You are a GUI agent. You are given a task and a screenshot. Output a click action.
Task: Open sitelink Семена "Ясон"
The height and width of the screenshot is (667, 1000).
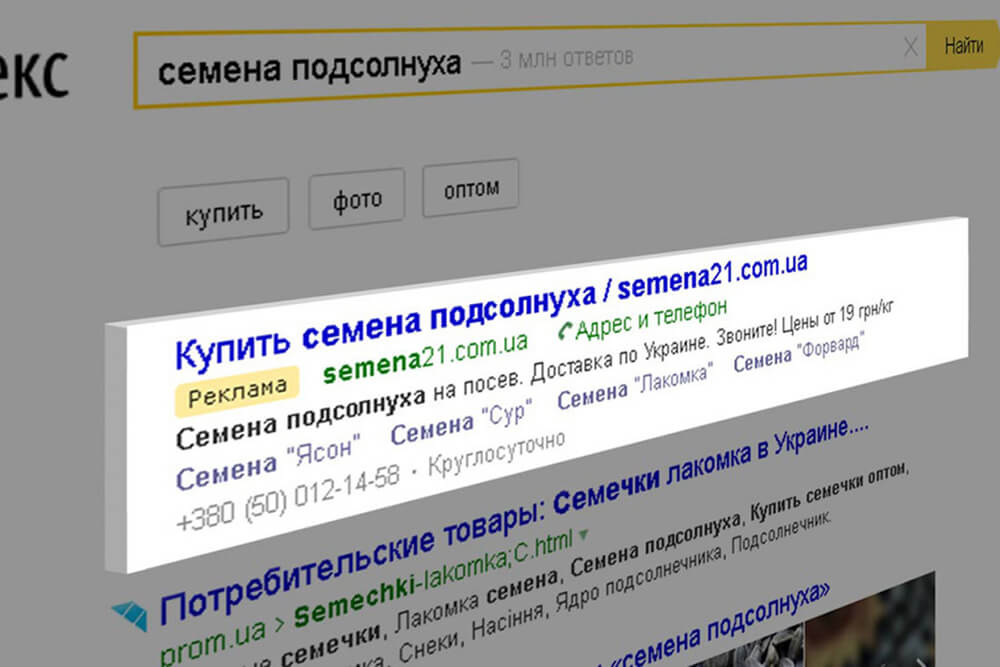(268, 464)
